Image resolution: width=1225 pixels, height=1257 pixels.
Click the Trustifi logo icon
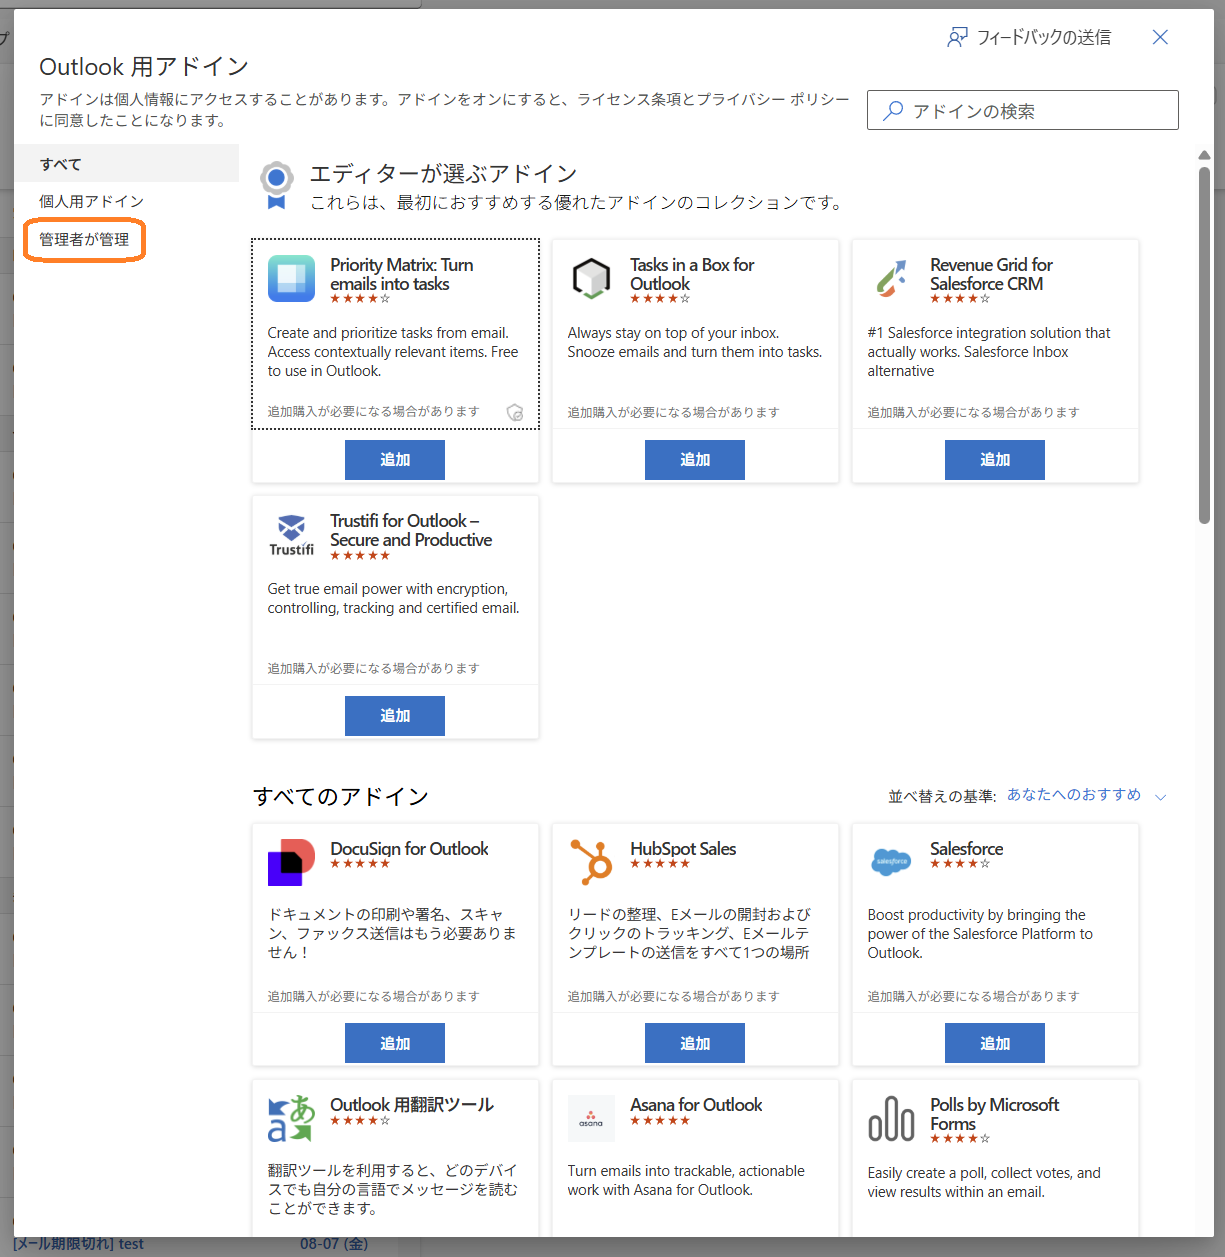coord(291,535)
